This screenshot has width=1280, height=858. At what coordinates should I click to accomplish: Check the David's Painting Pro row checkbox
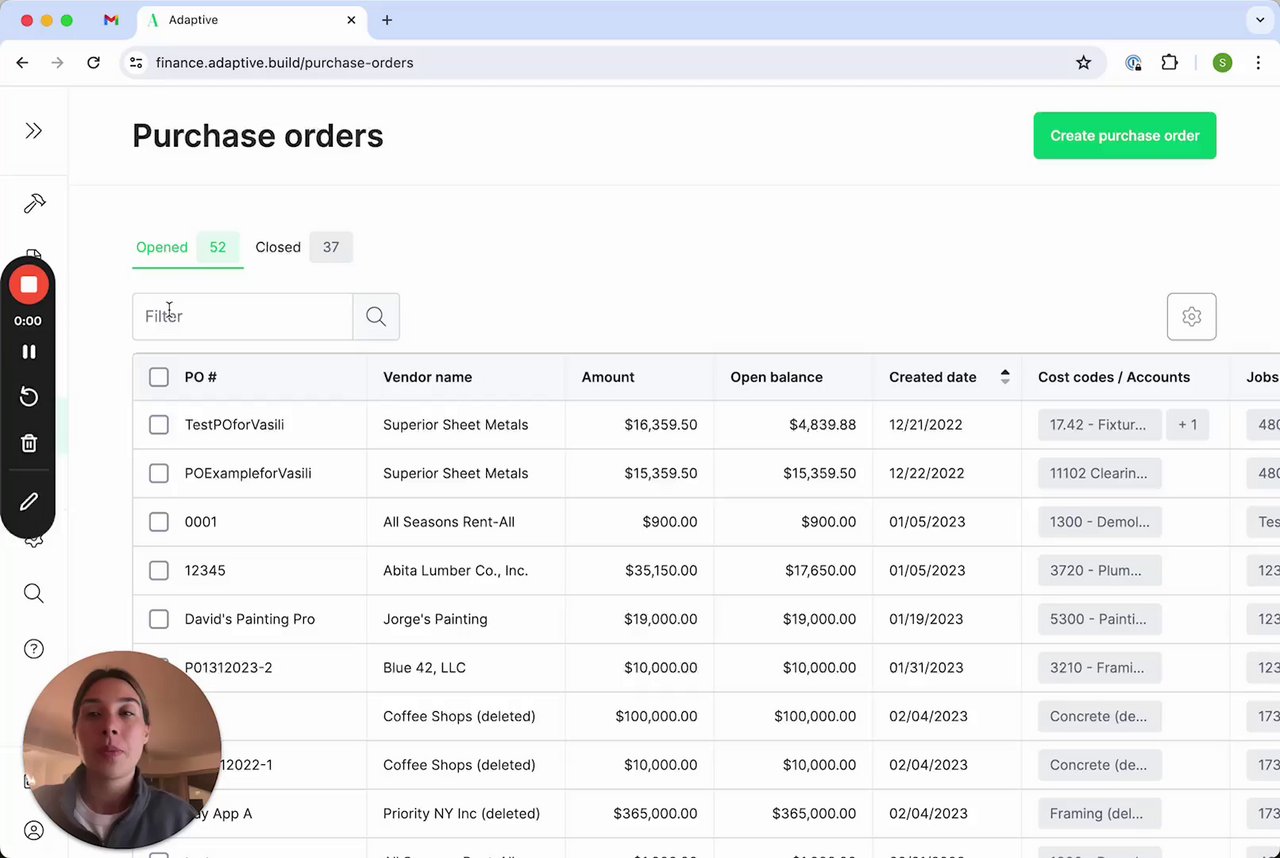point(159,619)
